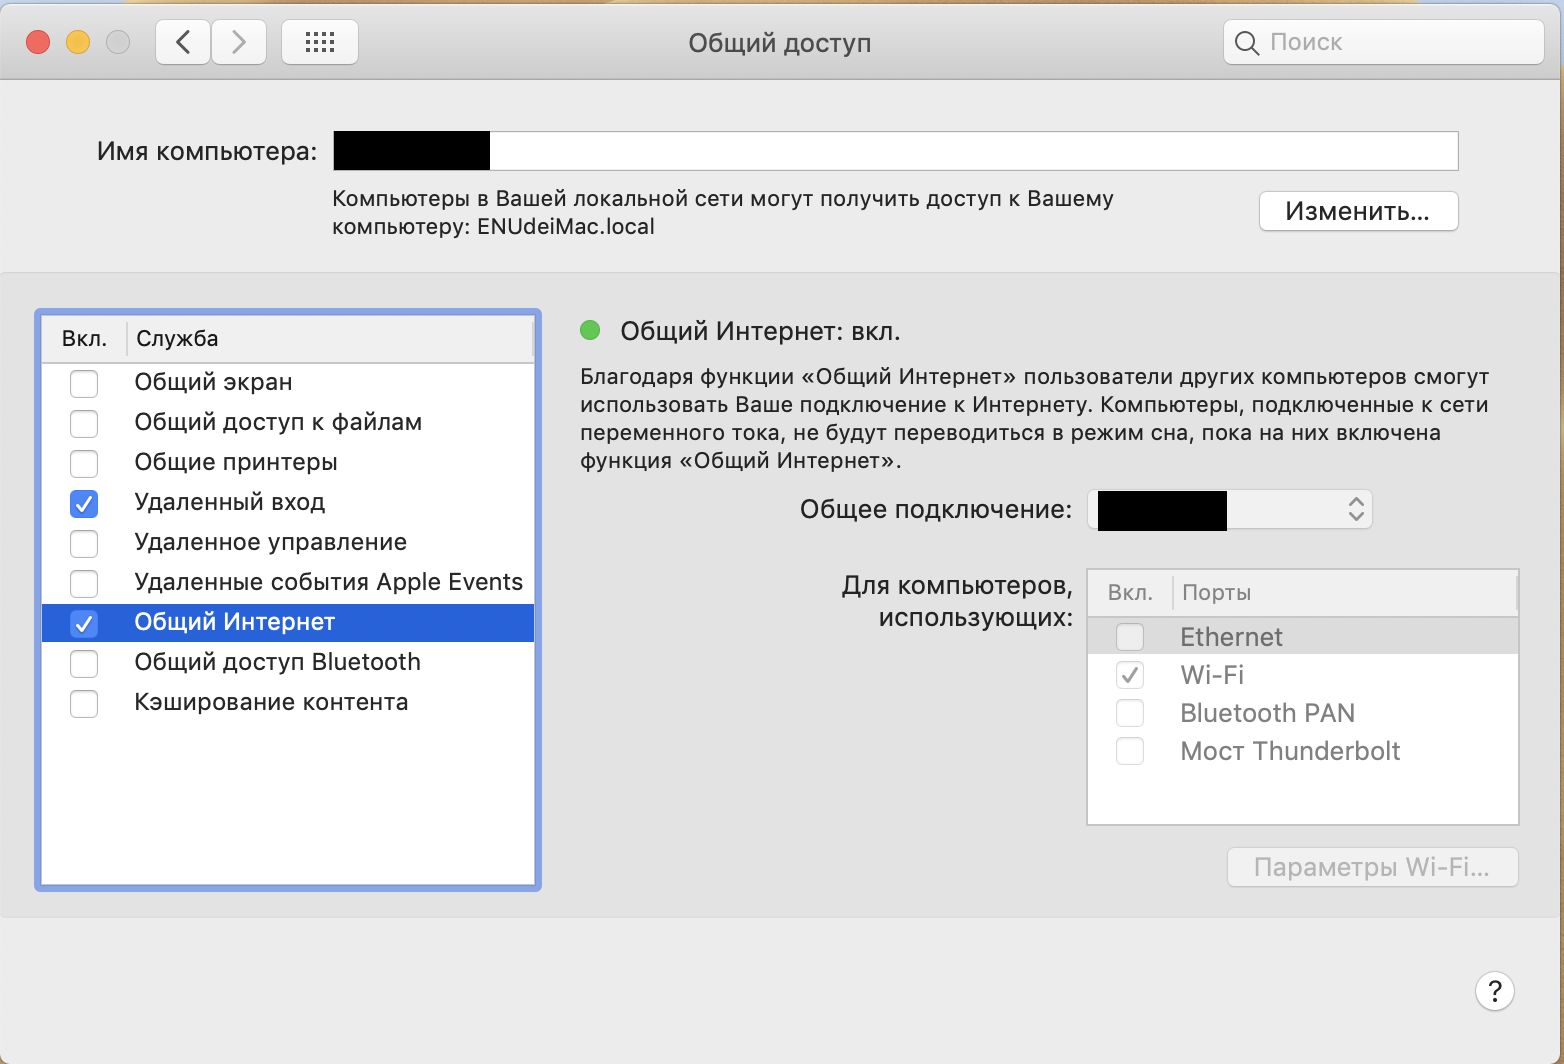The height and width of the screenshot is (1064, 1564).
Task: Click the Изменить… button
Action: (1358, 211)
